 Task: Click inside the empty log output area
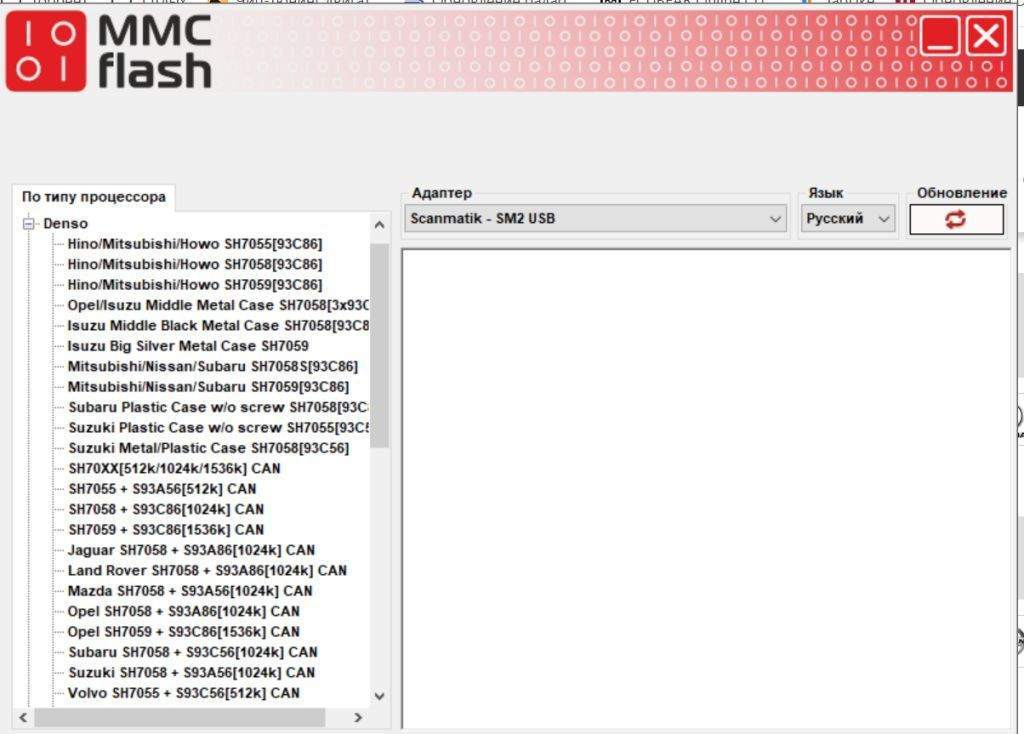click(706, 488)
